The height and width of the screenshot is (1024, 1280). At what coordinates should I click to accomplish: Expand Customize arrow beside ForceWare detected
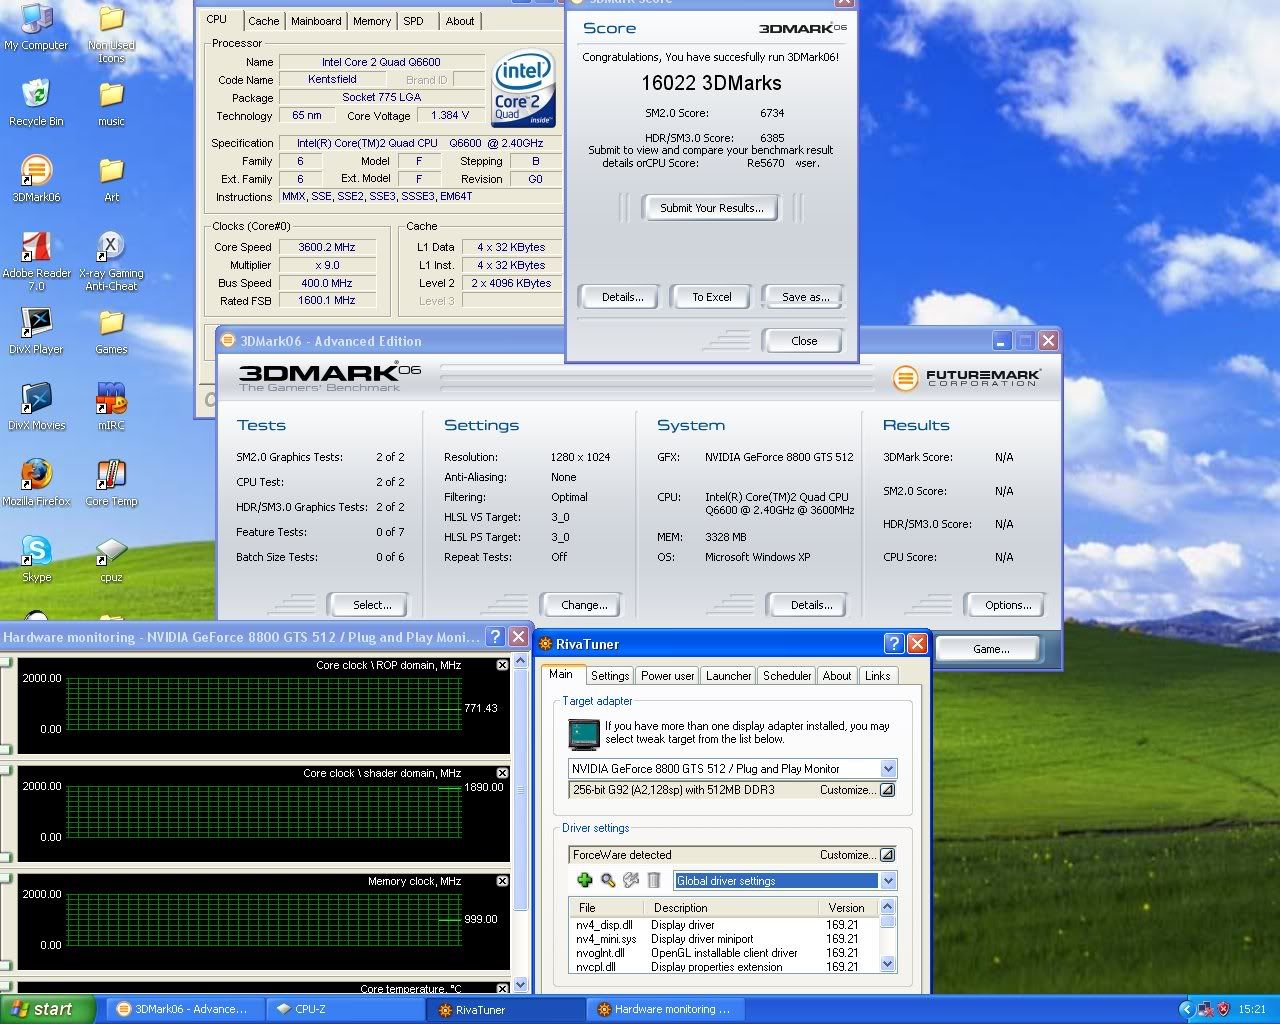pyautogui.click(x=887, y=855)
